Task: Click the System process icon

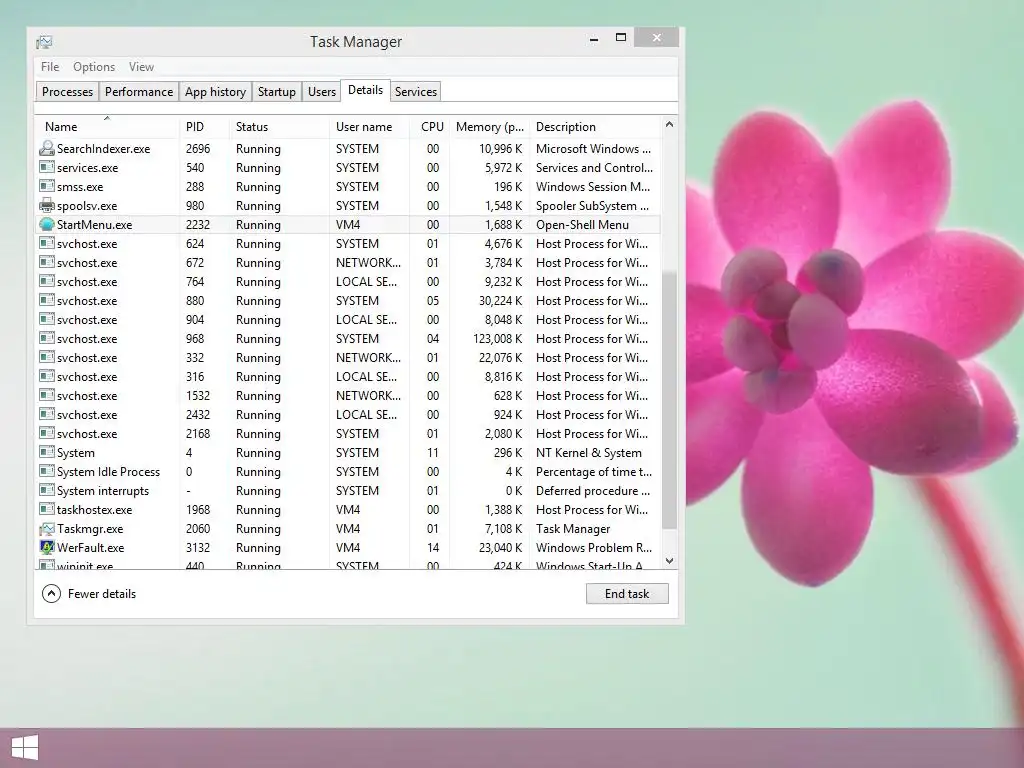Action: tap(47, 452)
